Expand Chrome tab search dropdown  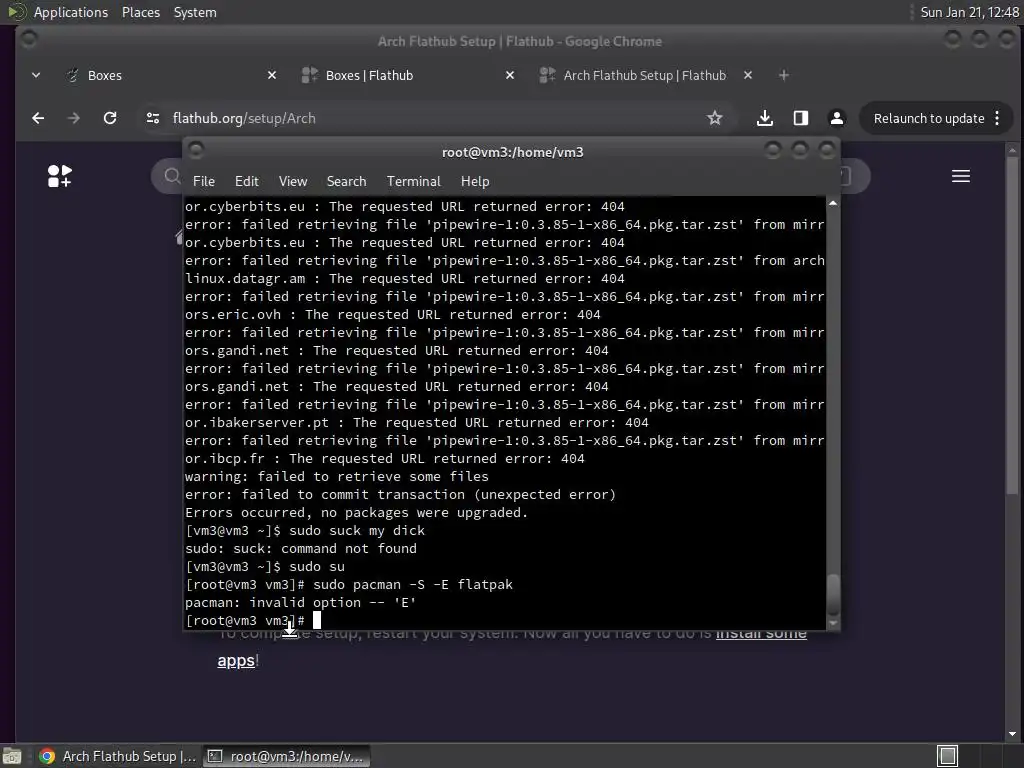click(x=36, y=75)
